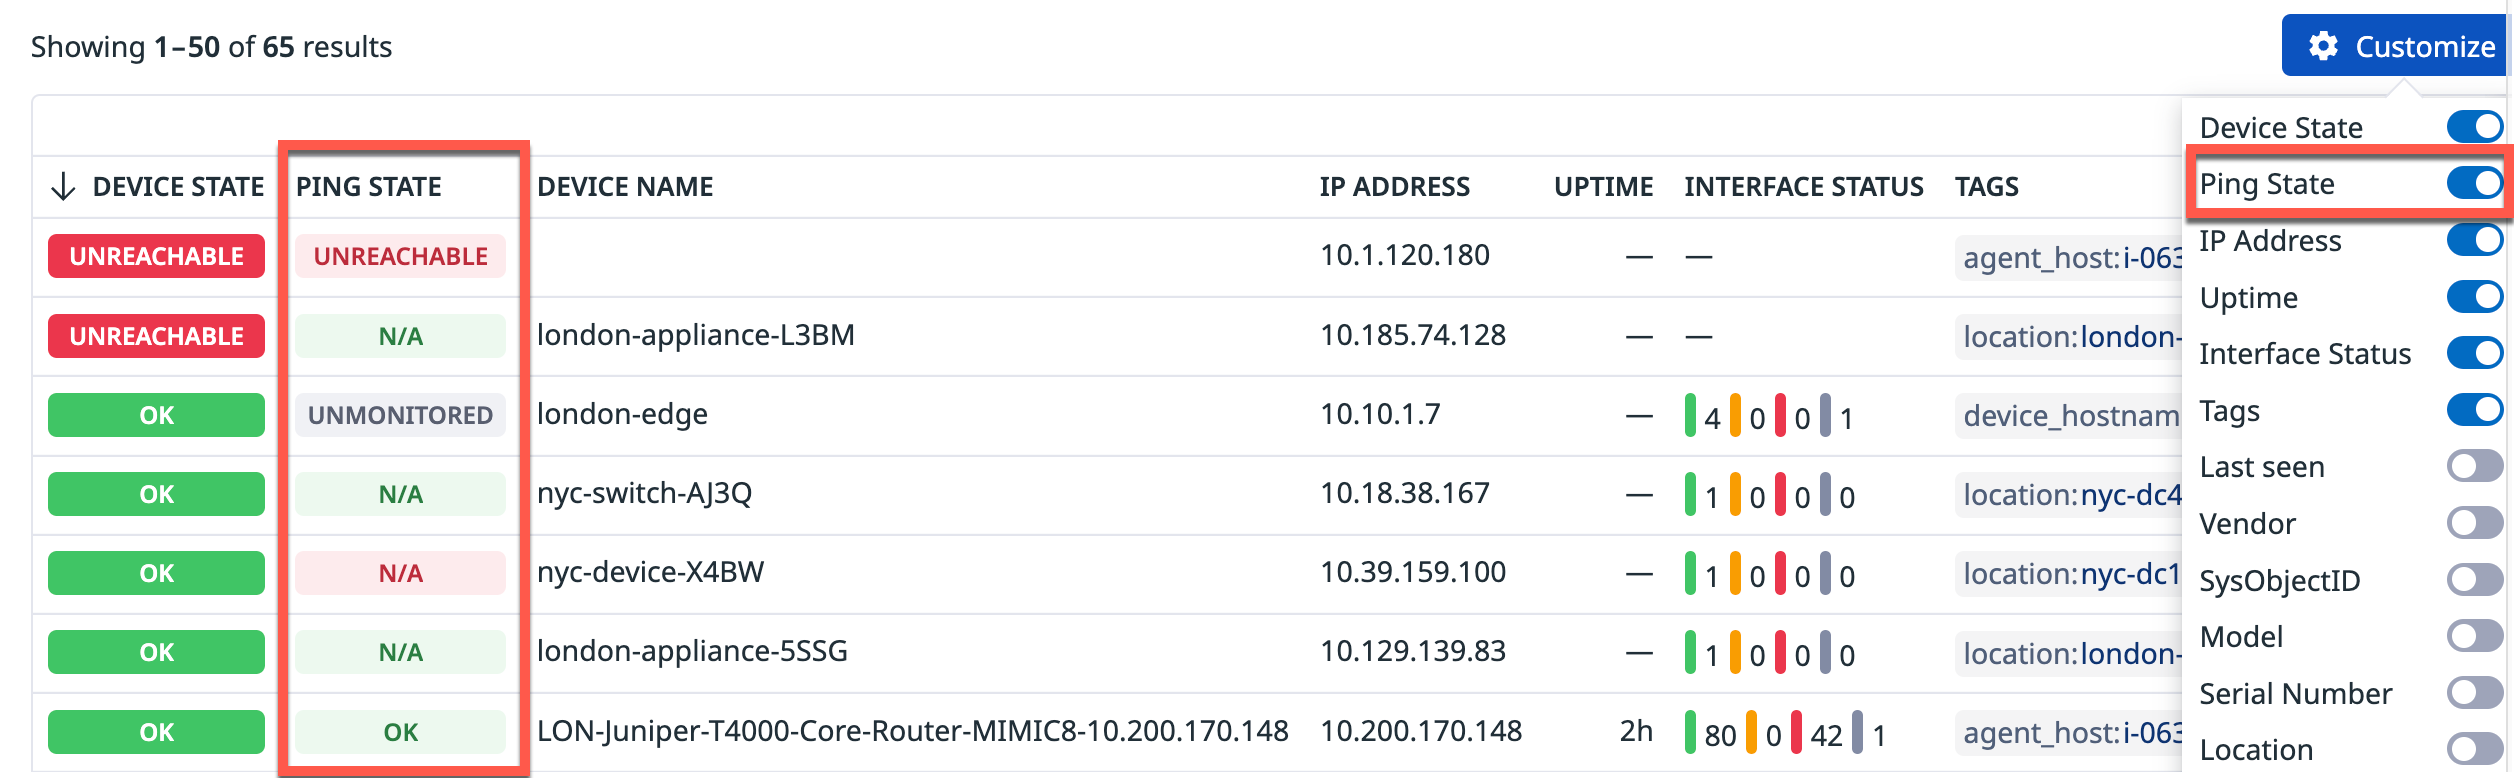Toggle off the Device State column

pyautogui.click(x=2474, y=127)
